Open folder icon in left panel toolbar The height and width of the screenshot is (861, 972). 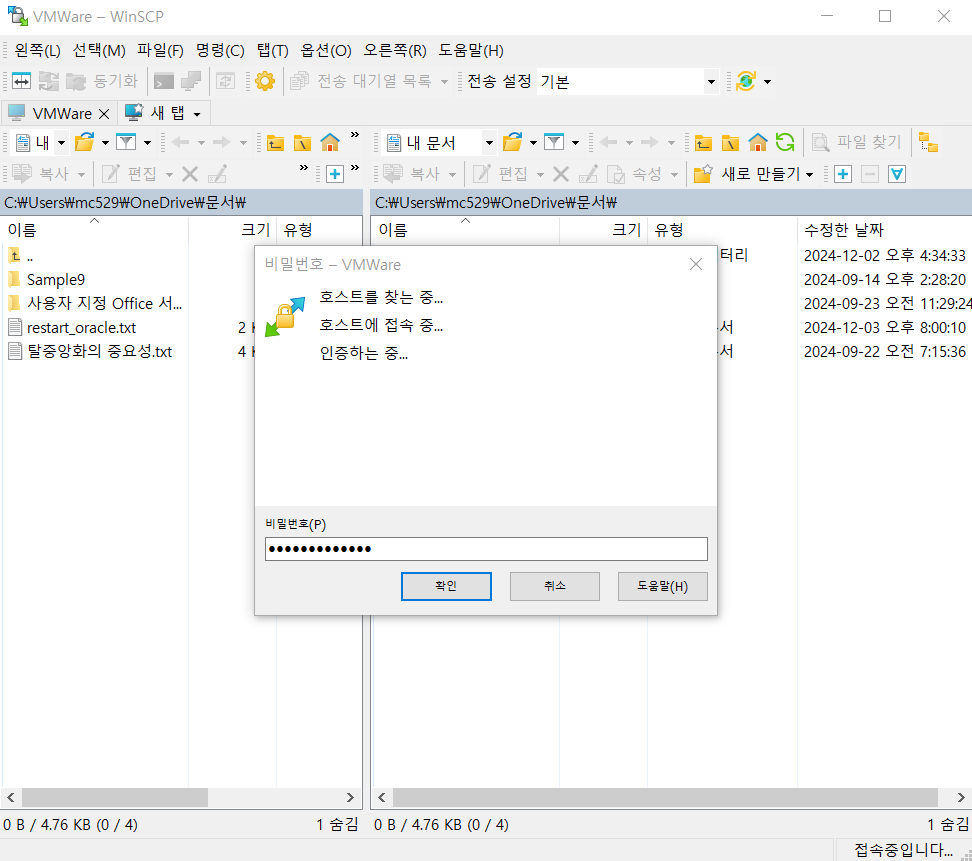pos(84,143)
